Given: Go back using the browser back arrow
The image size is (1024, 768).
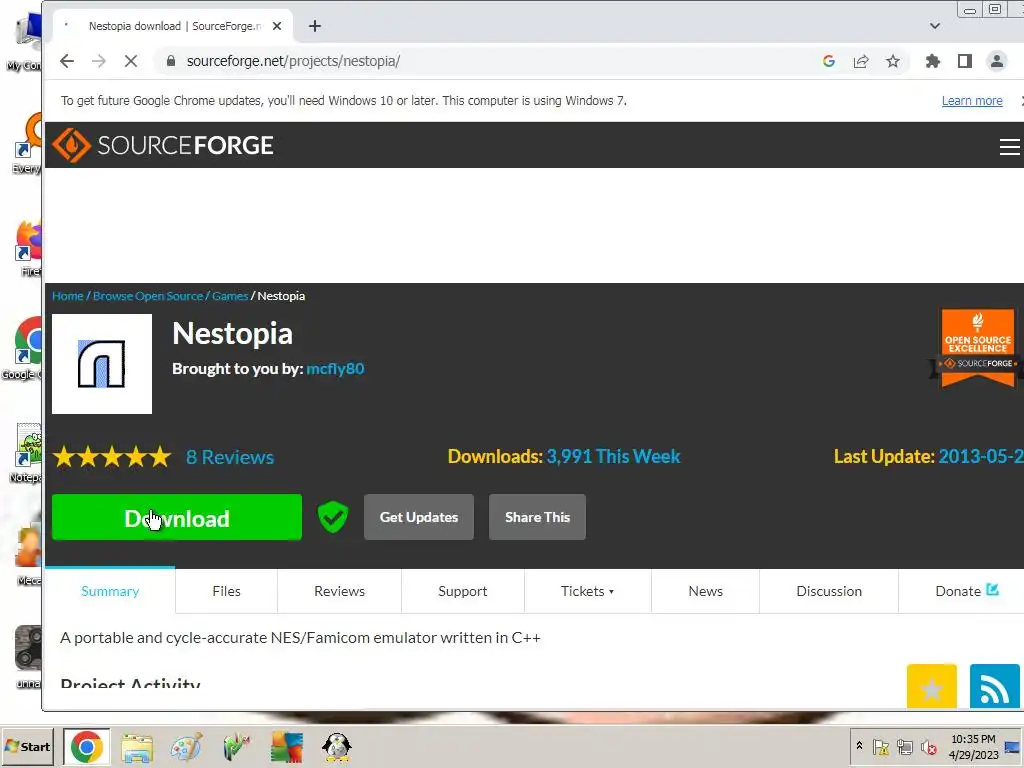Looking at the screenshot, I should [67, 61].
